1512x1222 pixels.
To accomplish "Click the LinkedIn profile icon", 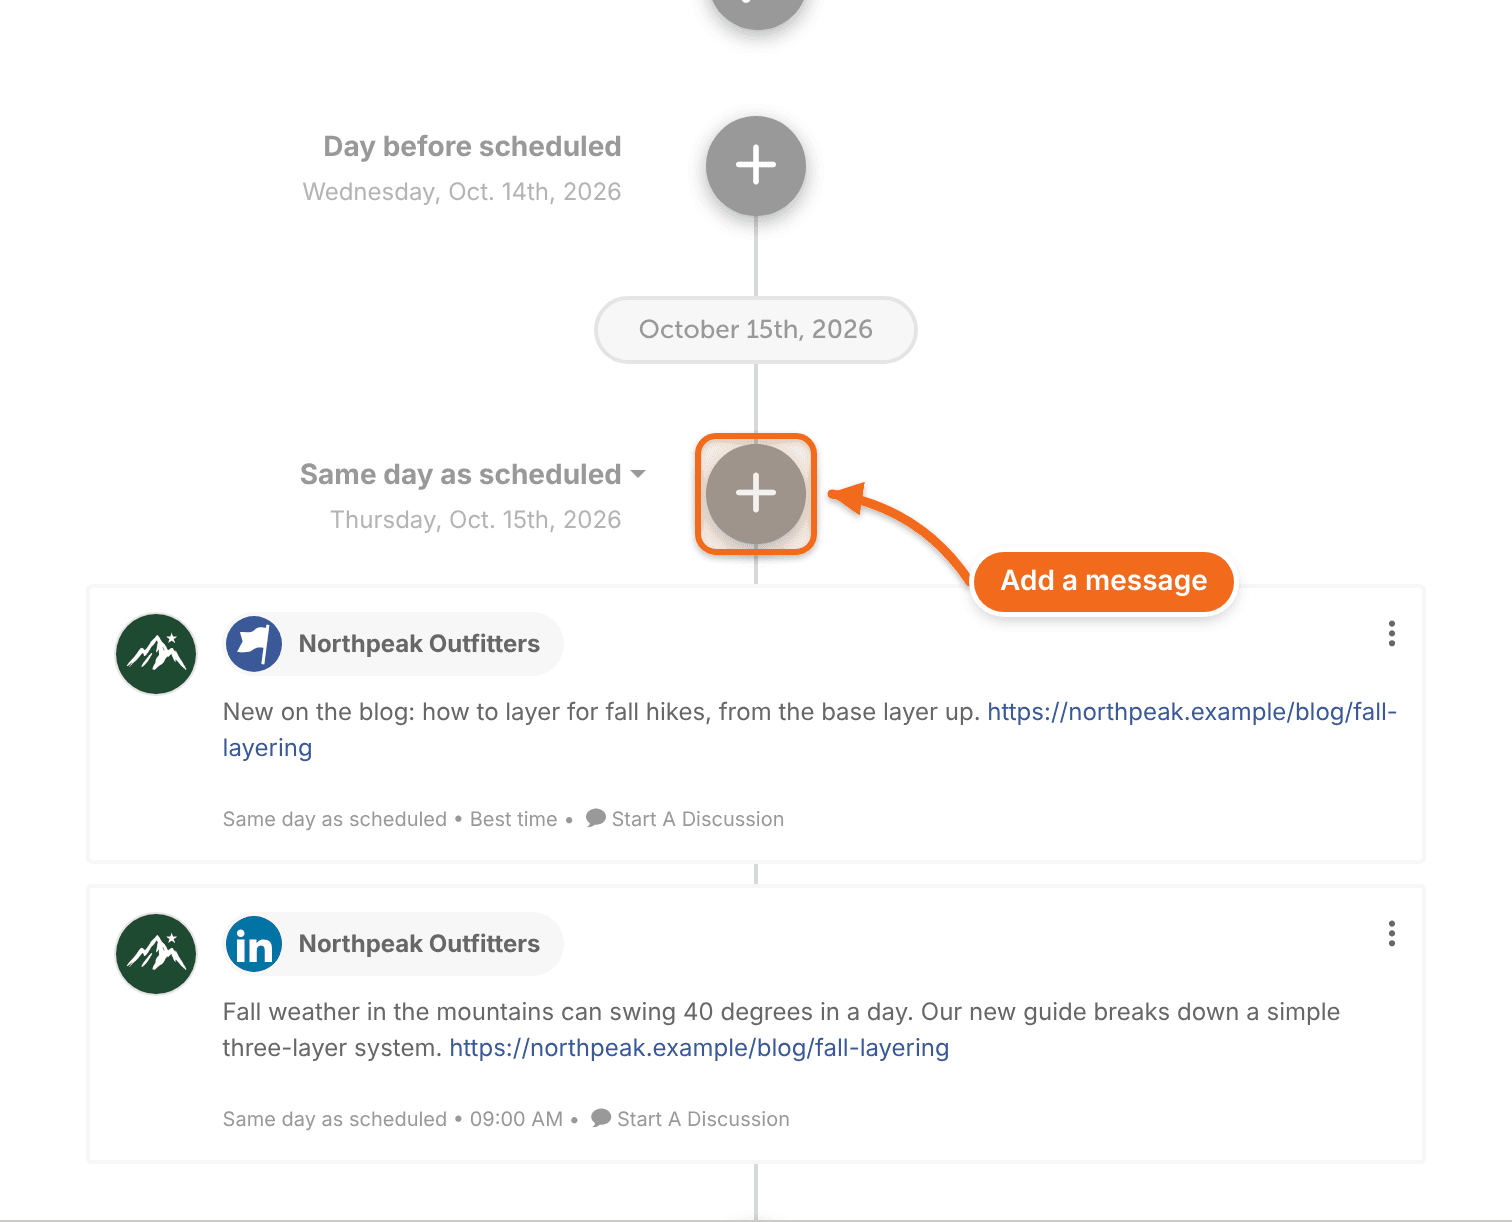I will tap(254, 944).
